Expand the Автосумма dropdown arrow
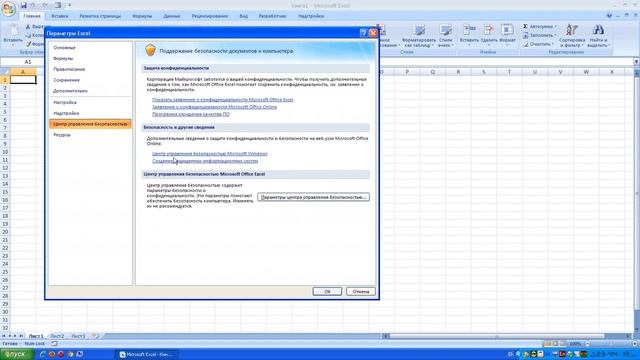The height and width of the screenshot is (360, 640). (x=555, y=27)
